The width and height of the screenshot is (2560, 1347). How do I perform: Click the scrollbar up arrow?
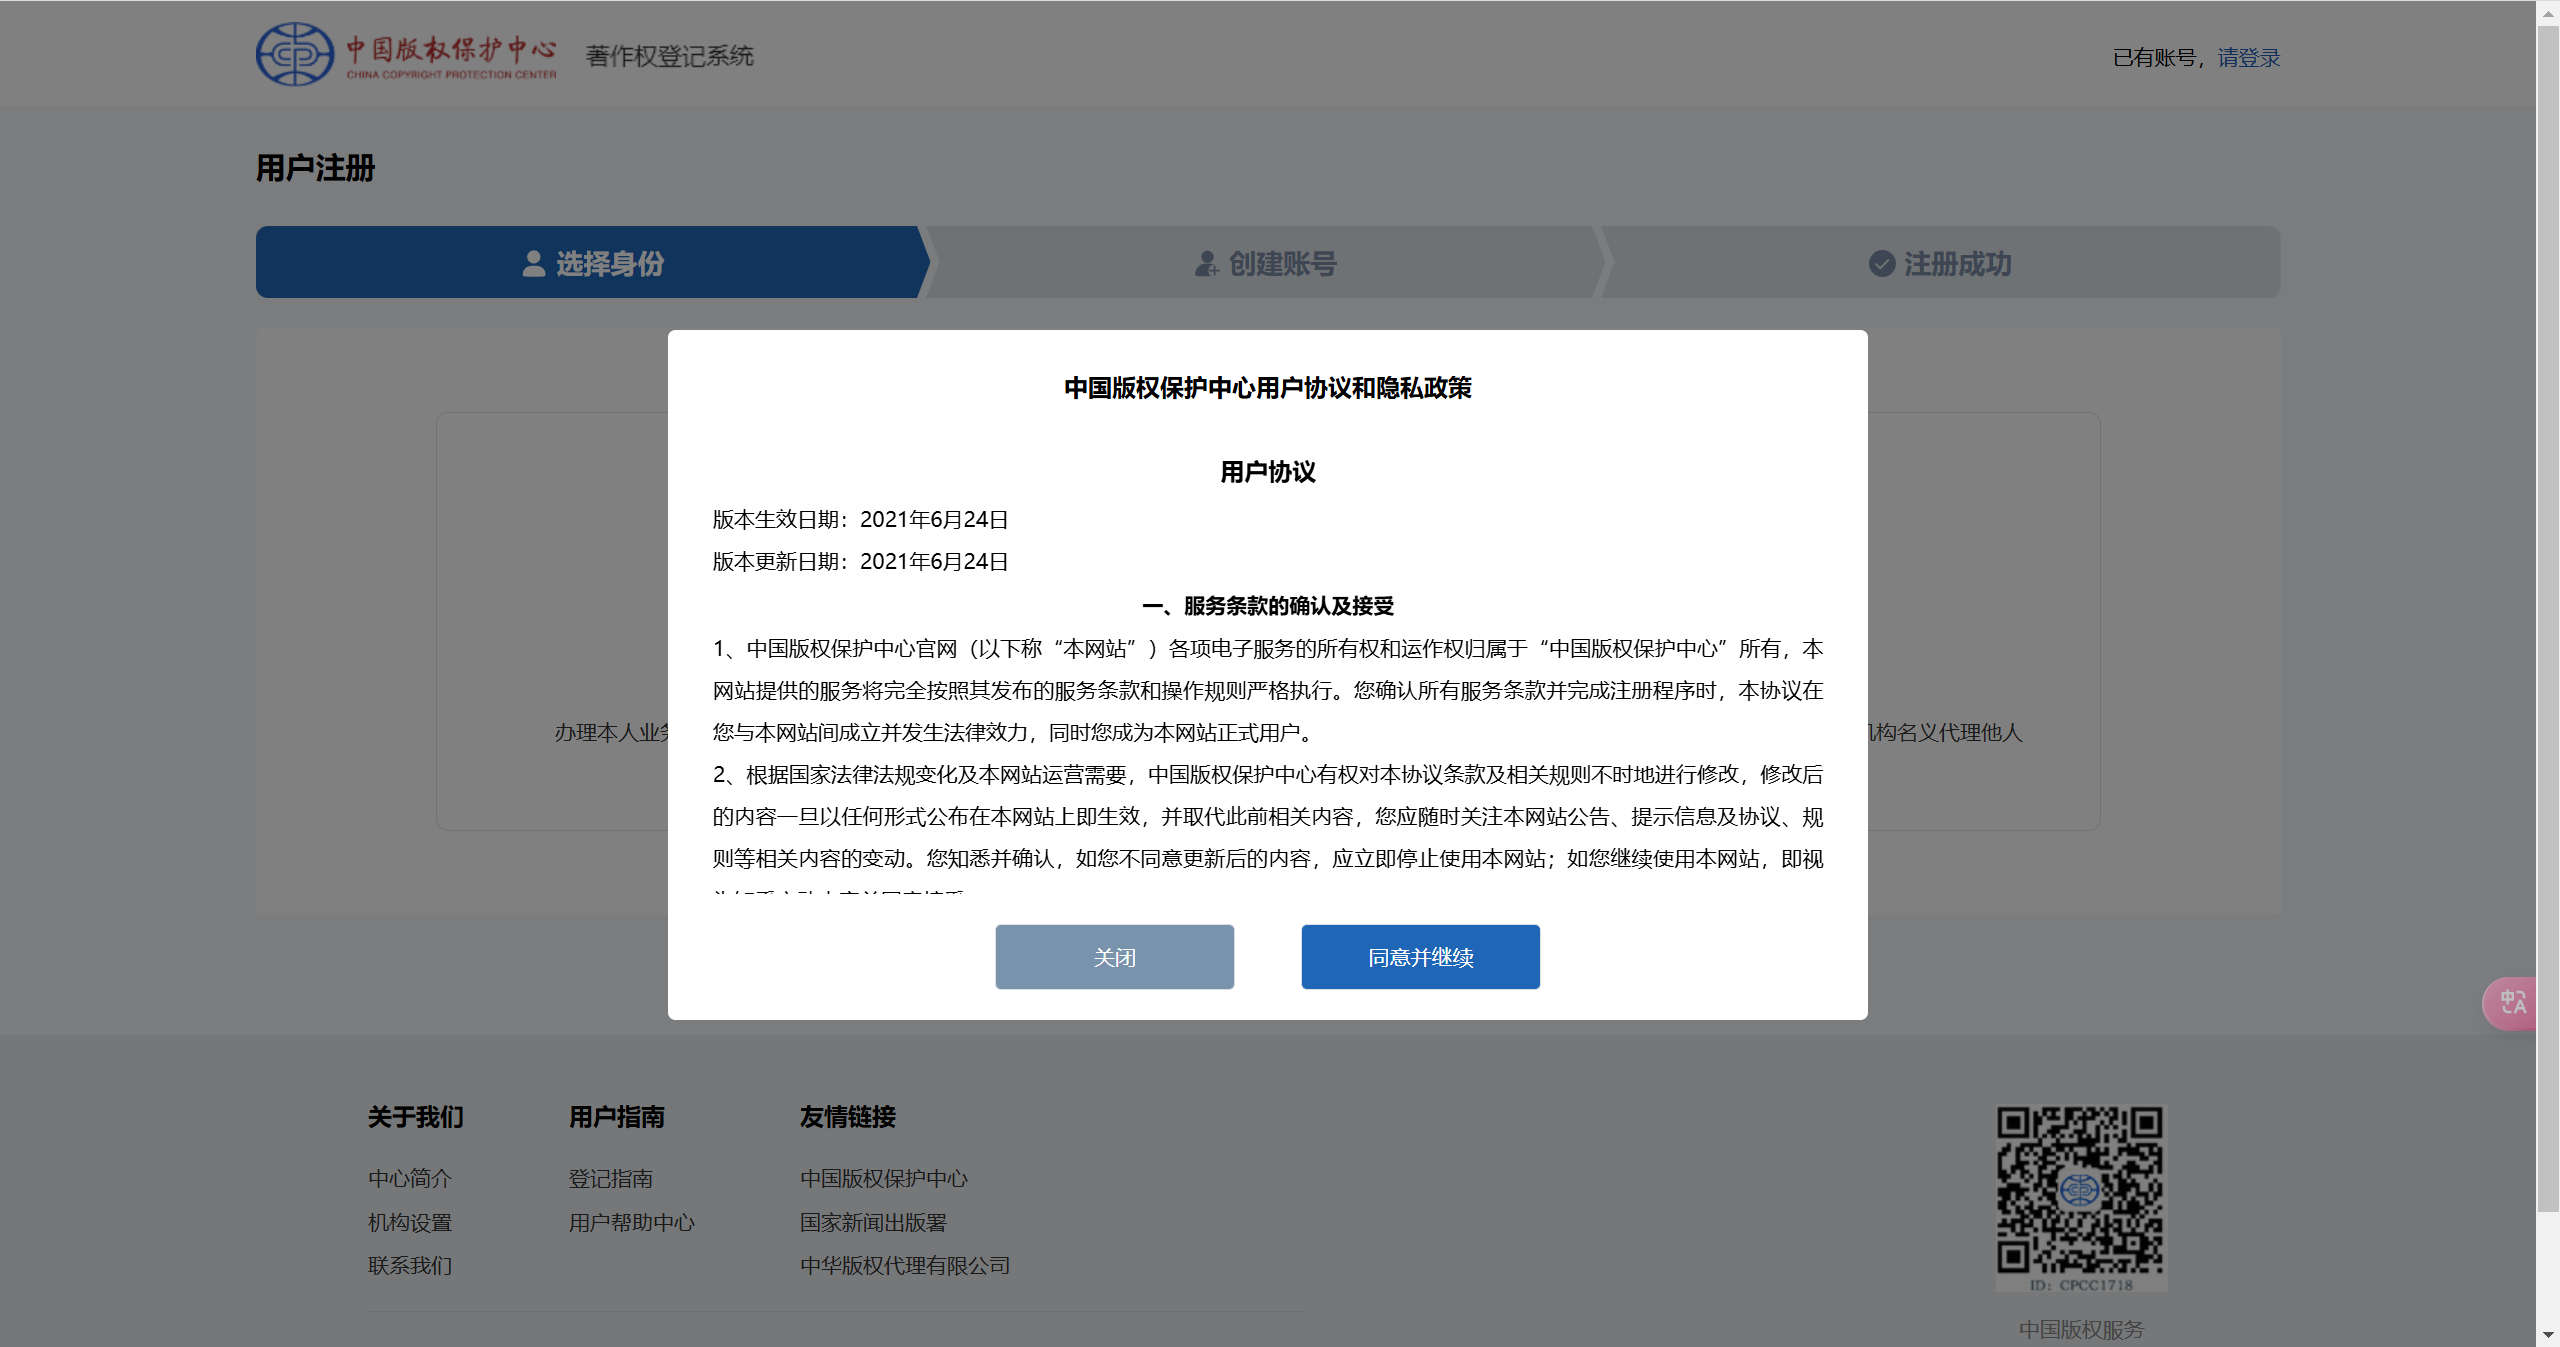click(x=2548, y=12)
